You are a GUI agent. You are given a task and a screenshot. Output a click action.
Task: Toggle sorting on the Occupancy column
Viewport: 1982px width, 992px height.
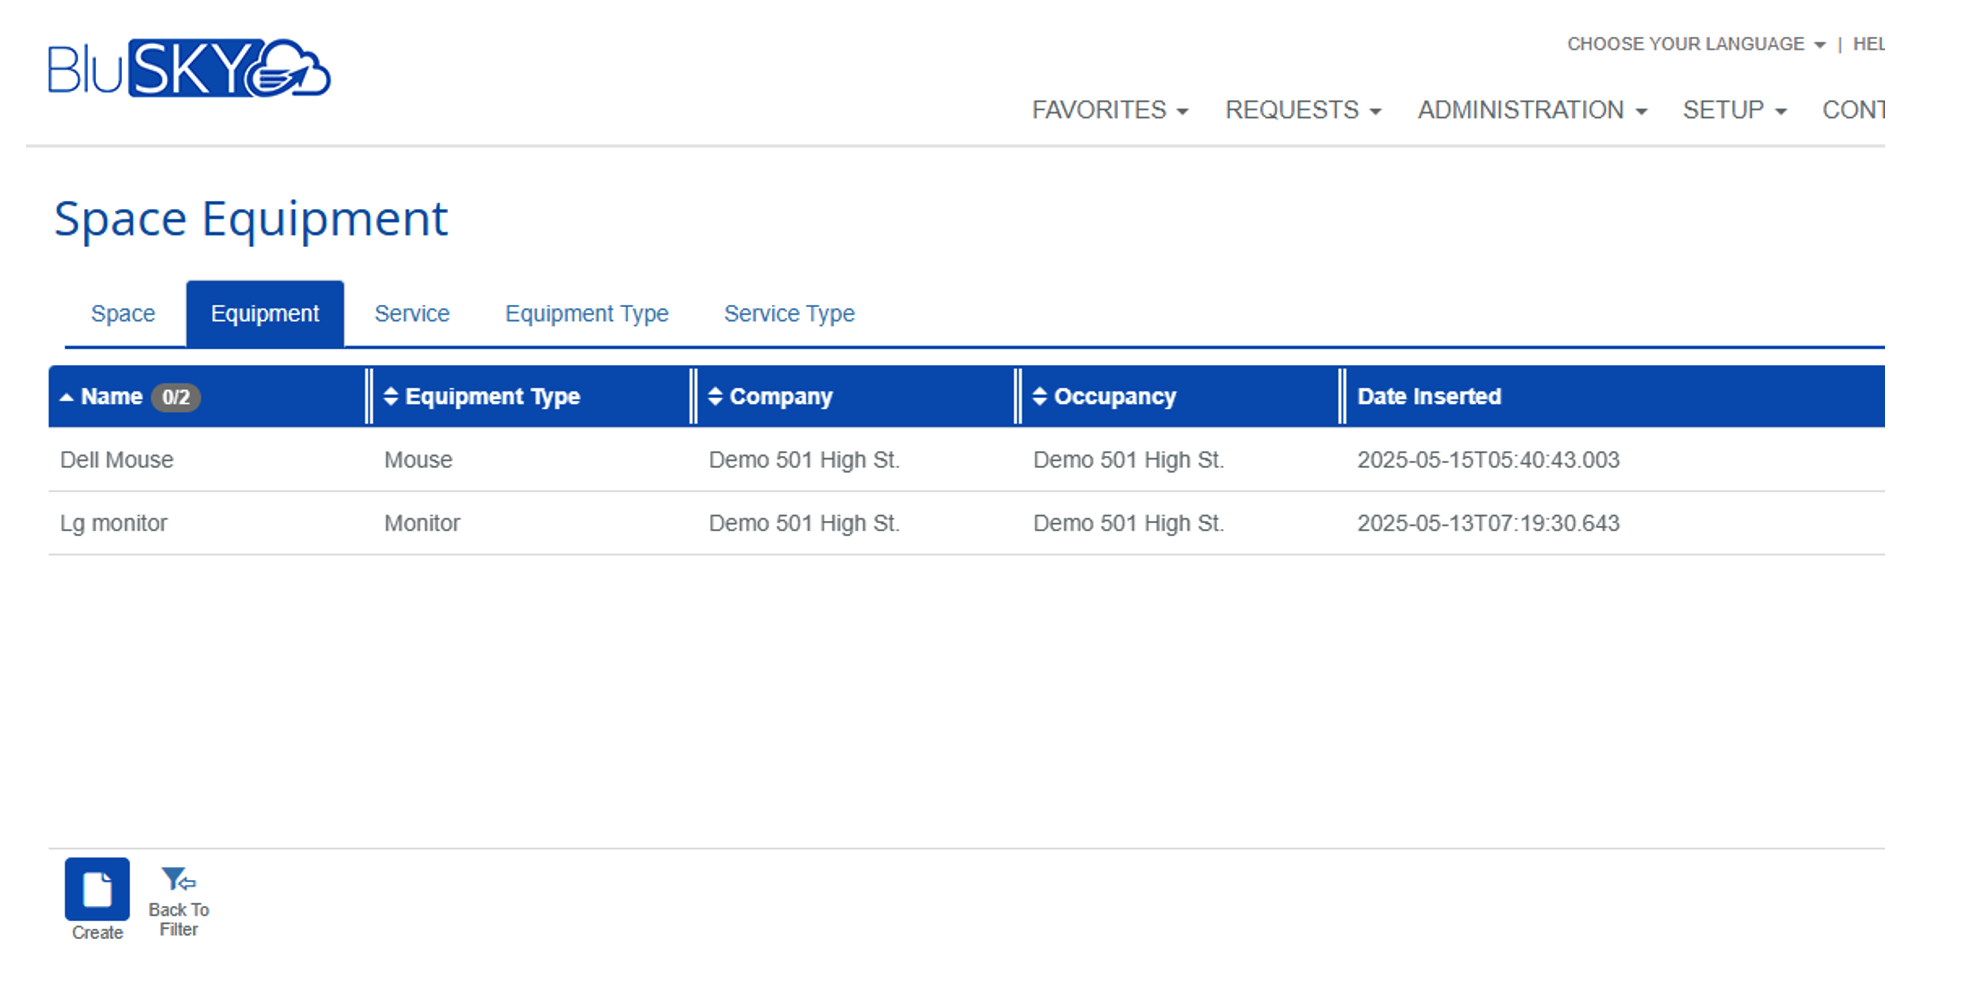pyautogui.click(x=1039, y=396)
